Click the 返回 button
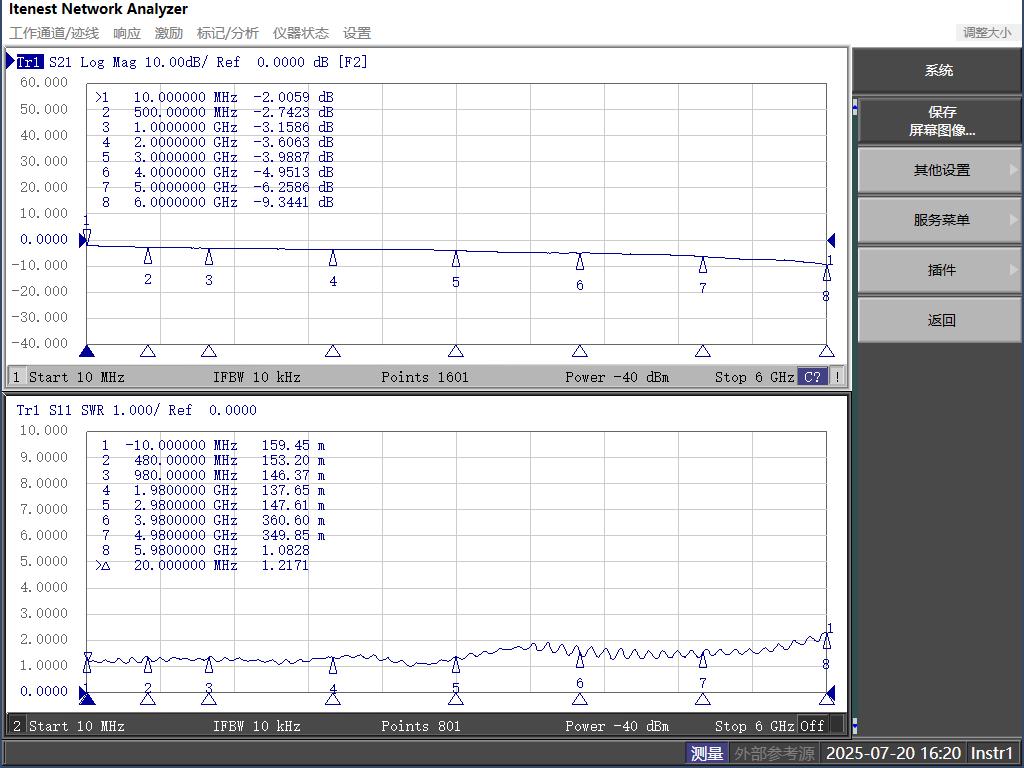This screenshot has height=768, width=1024. (x=941, y=320)
